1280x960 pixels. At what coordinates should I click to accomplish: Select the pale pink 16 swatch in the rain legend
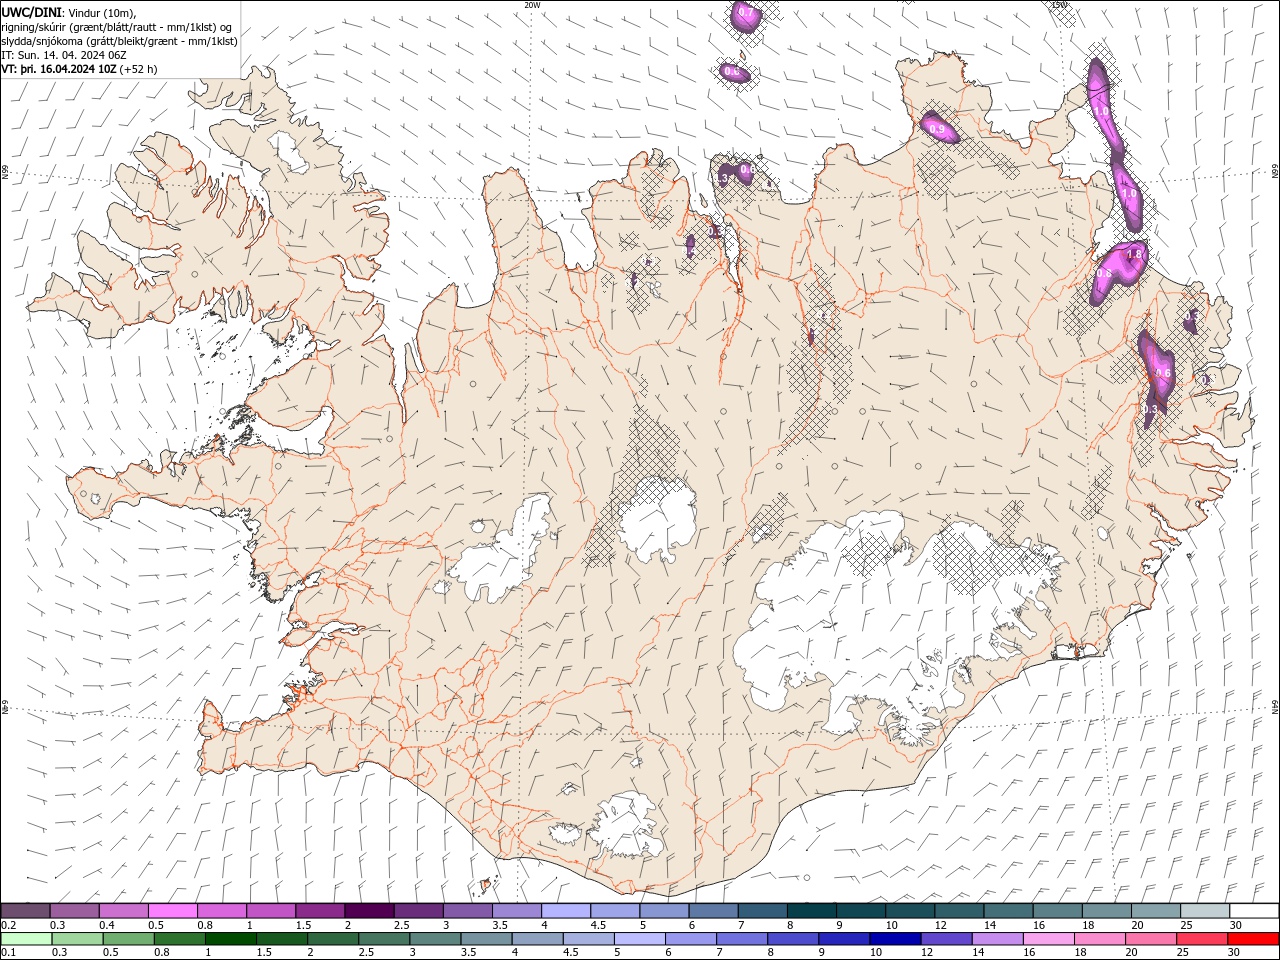(x=1049, y=939)
